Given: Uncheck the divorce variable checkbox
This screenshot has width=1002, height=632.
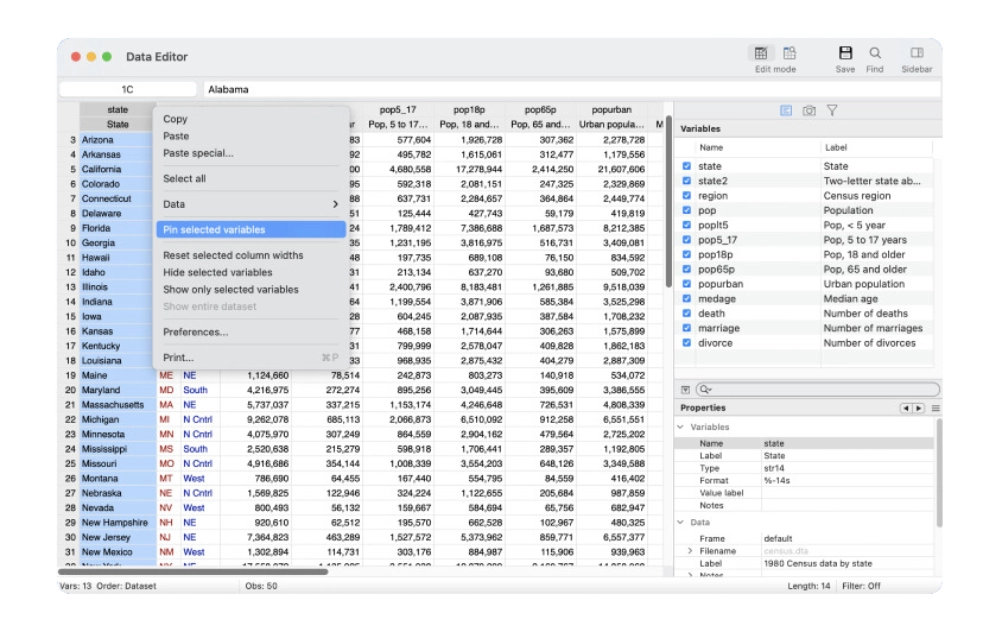Looking at the screenshot, I should click(x=686, y=343).
